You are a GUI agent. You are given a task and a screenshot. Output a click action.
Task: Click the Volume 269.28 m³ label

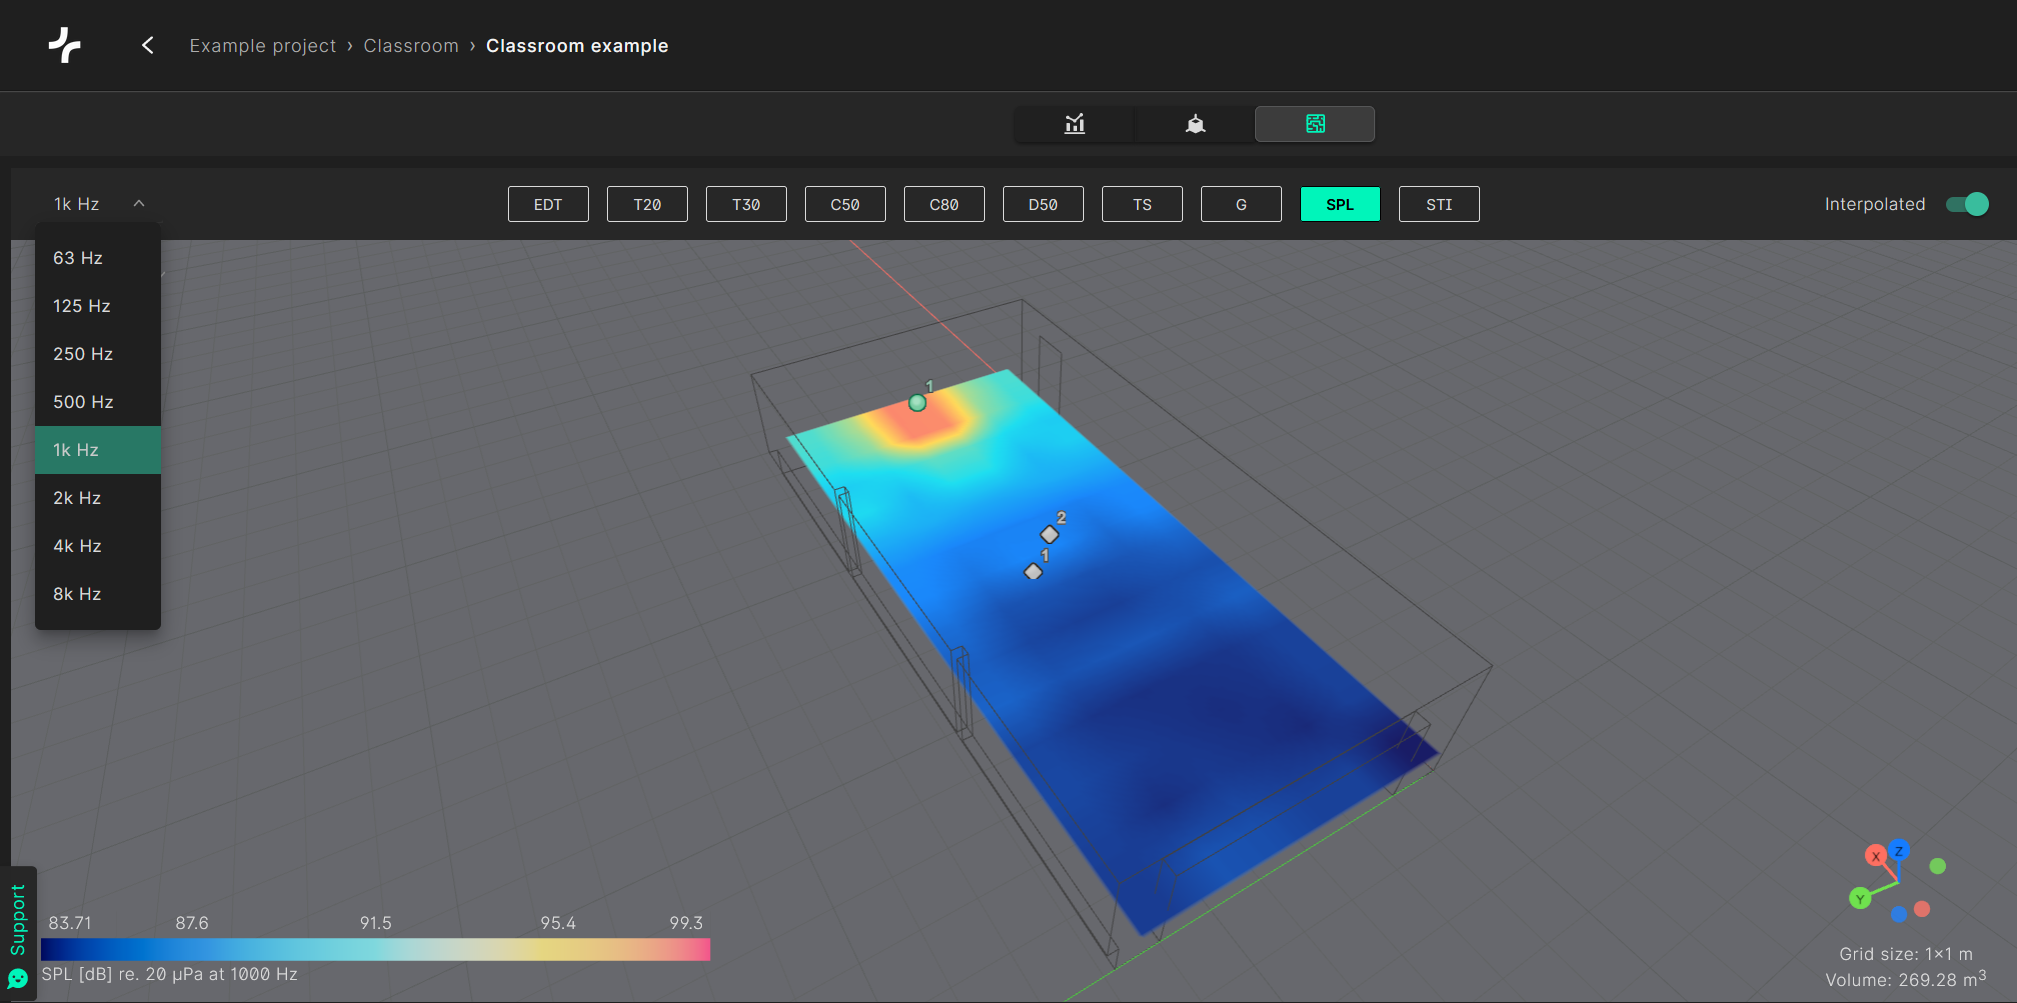(x=1906, y=979)
